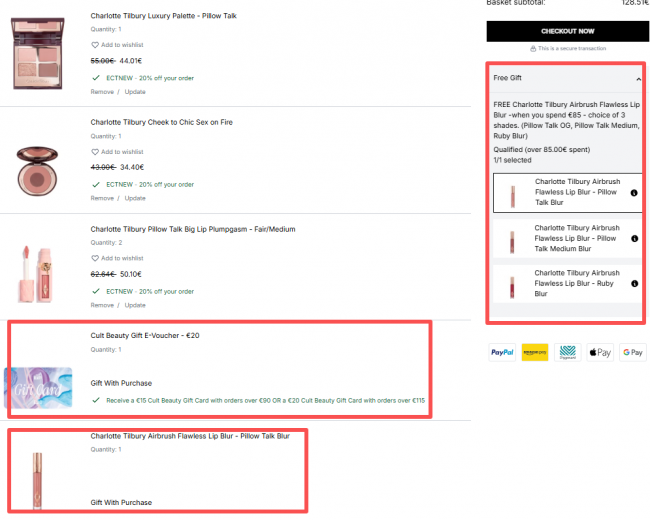Click the CHECKOUT NOW button

point(568,31)
